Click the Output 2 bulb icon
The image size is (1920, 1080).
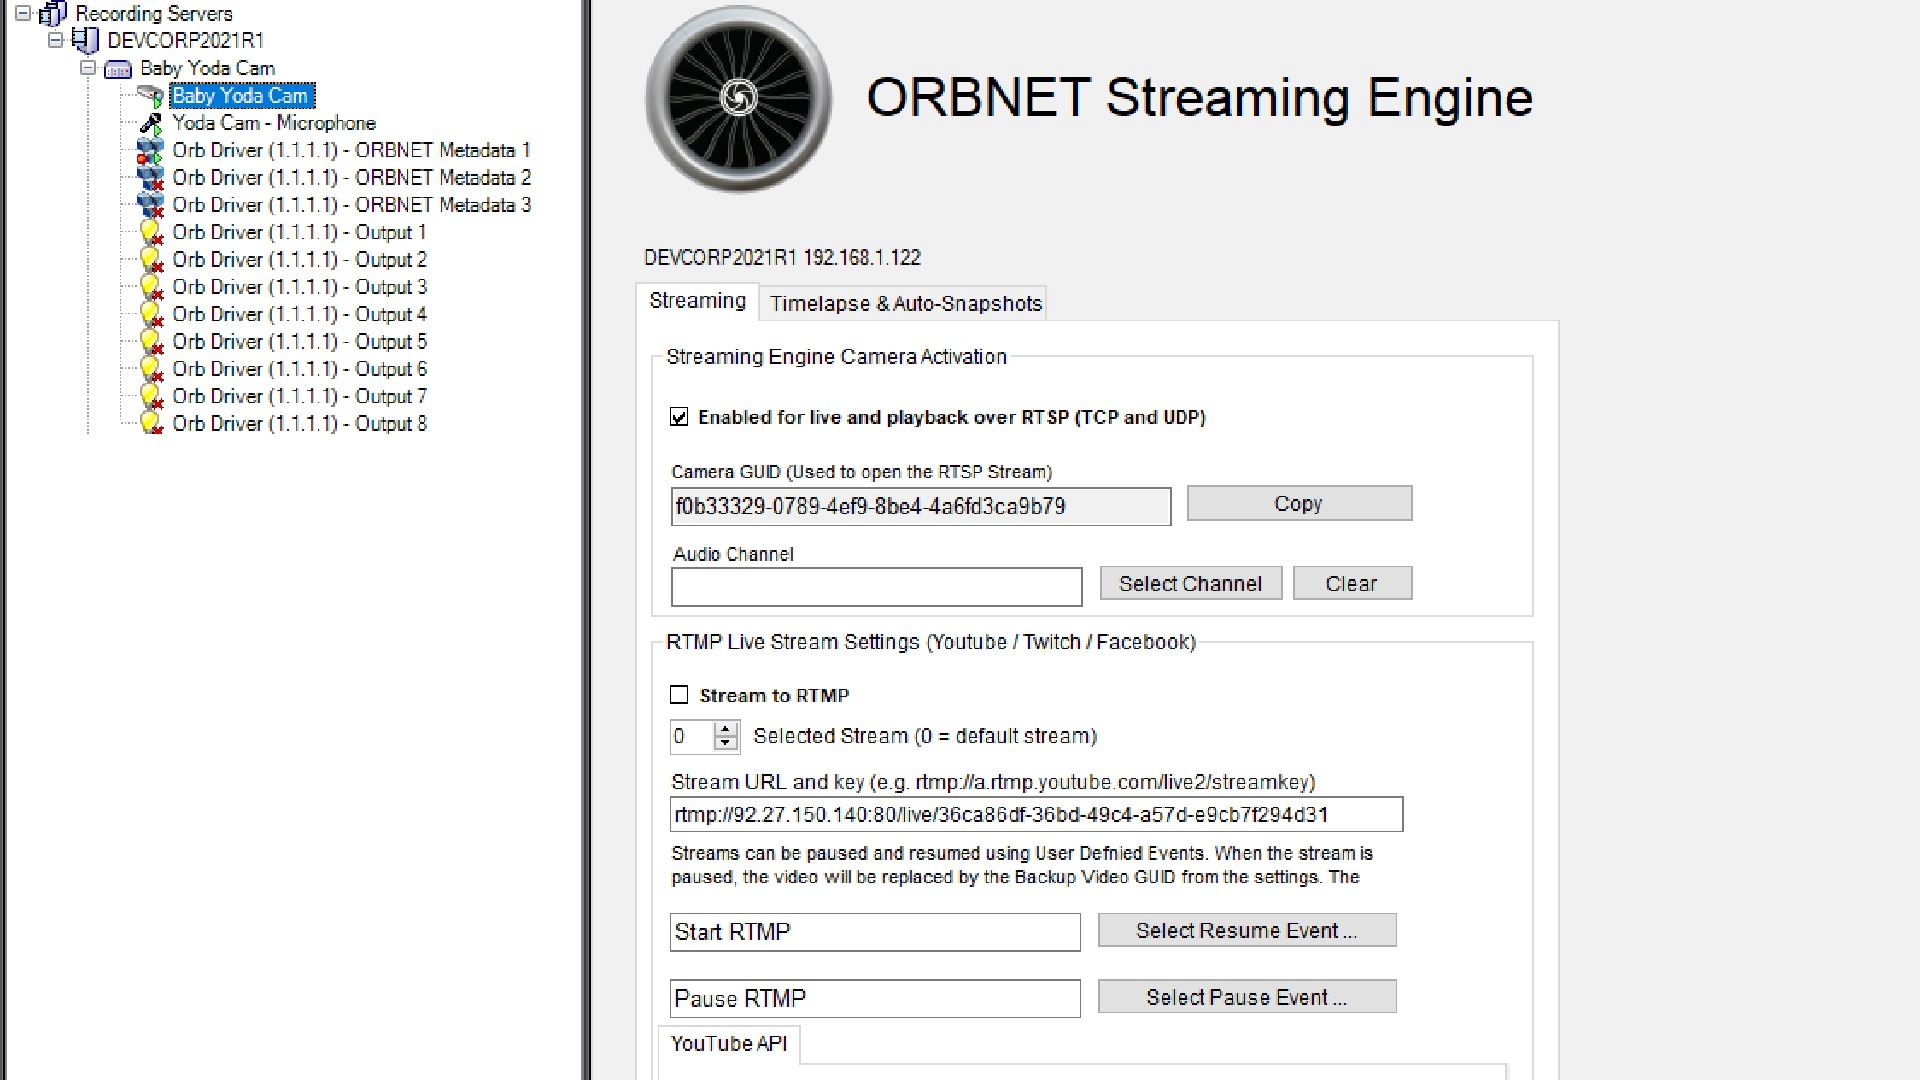[x=151, y=260]
